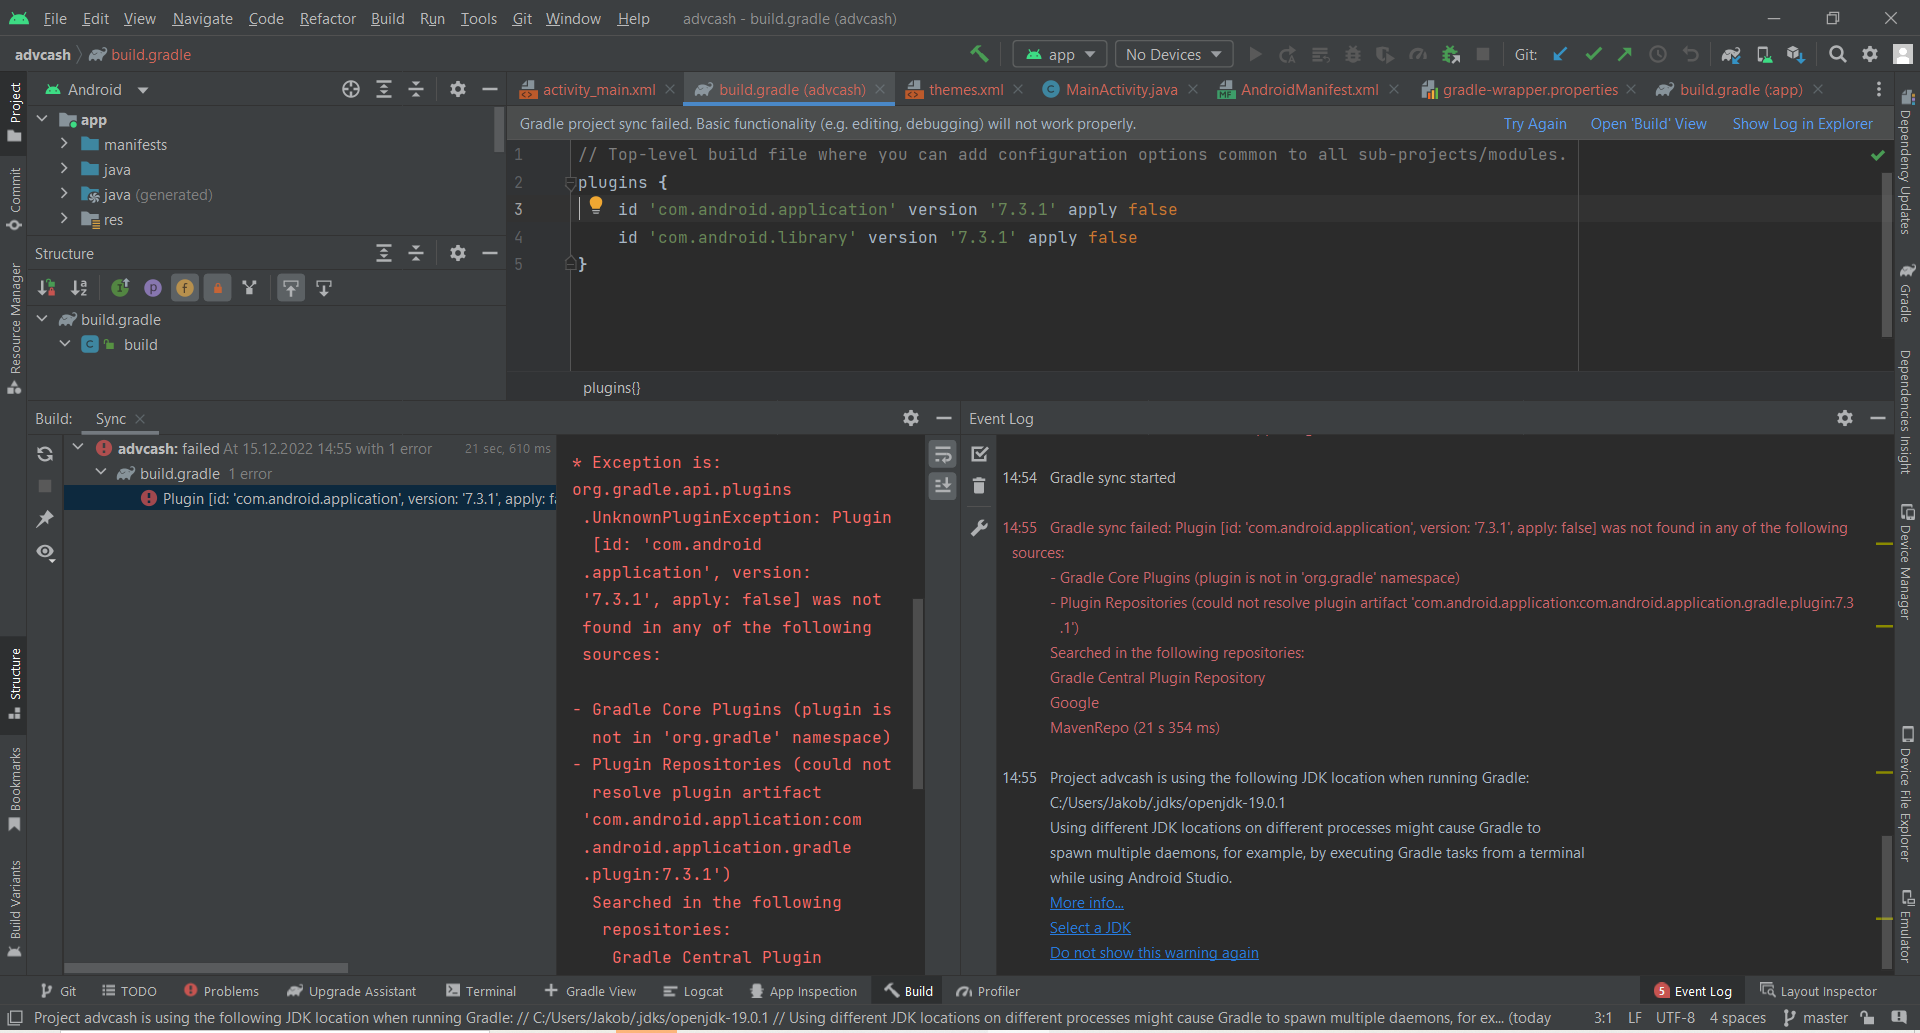The height and width of the screenshot is (1033, 1920).
Task: Open the No Devices dropdown
Action: (1173, 54)
